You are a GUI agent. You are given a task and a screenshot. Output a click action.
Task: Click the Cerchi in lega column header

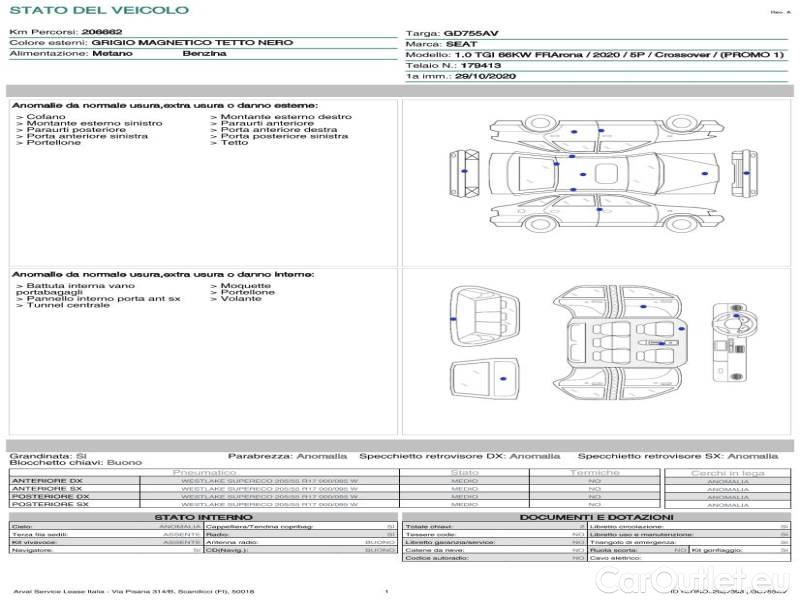pos(727,472)
